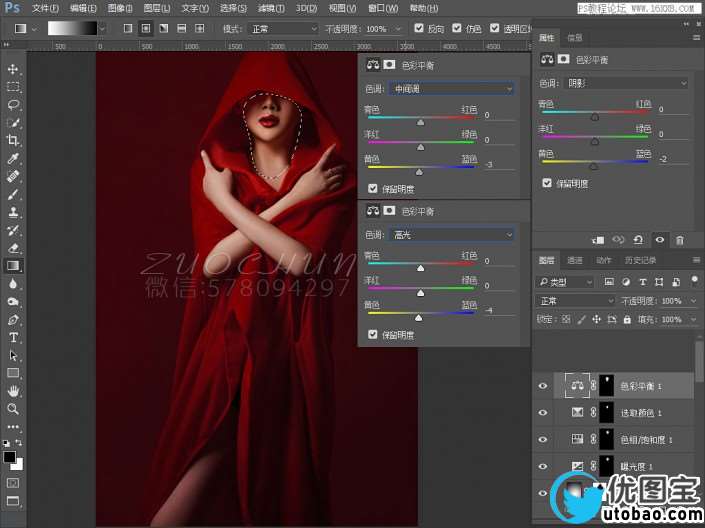The width and height of the screenshot is (705, 528).
Task: Open the tone dropdown showing 中间调
Action: point(451,89)
